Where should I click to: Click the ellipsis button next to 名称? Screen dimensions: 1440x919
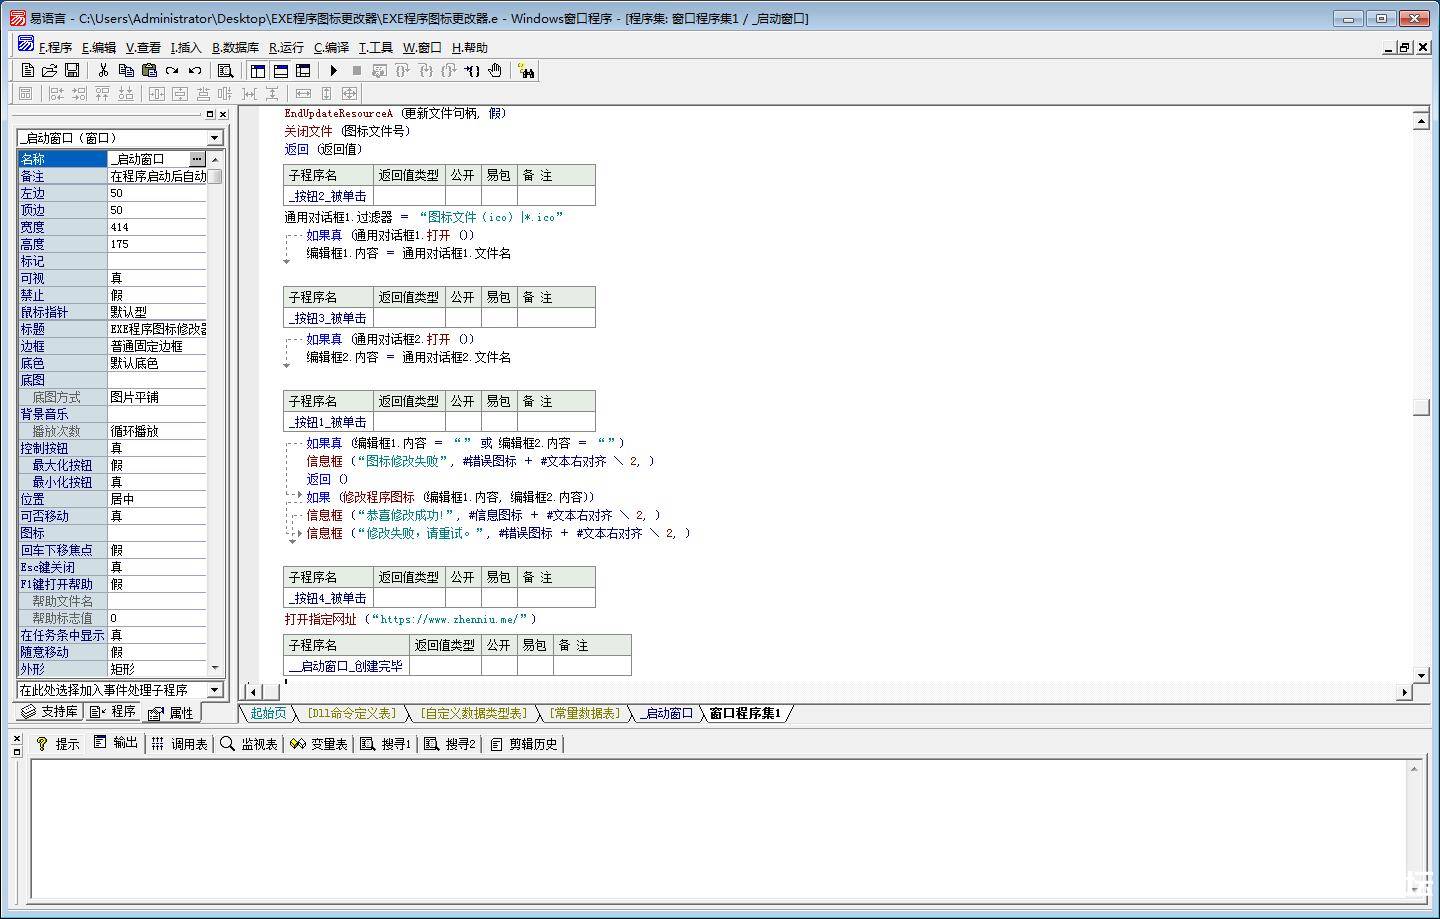click(196, 158)
